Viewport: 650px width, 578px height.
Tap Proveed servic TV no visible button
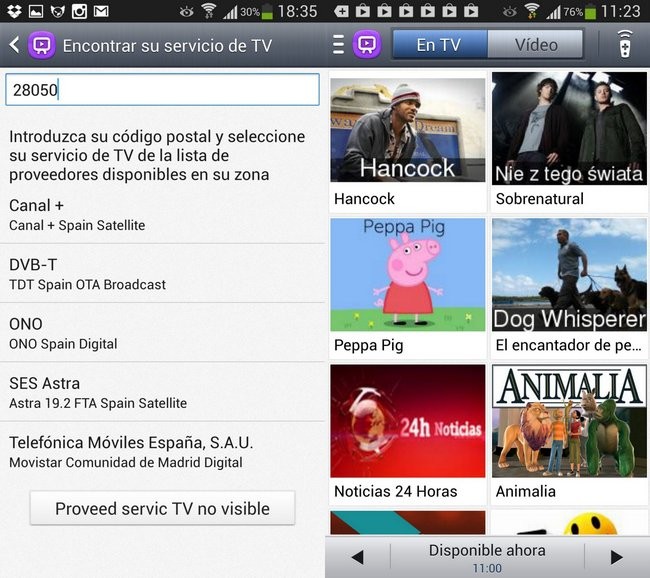tap(162, 508)
